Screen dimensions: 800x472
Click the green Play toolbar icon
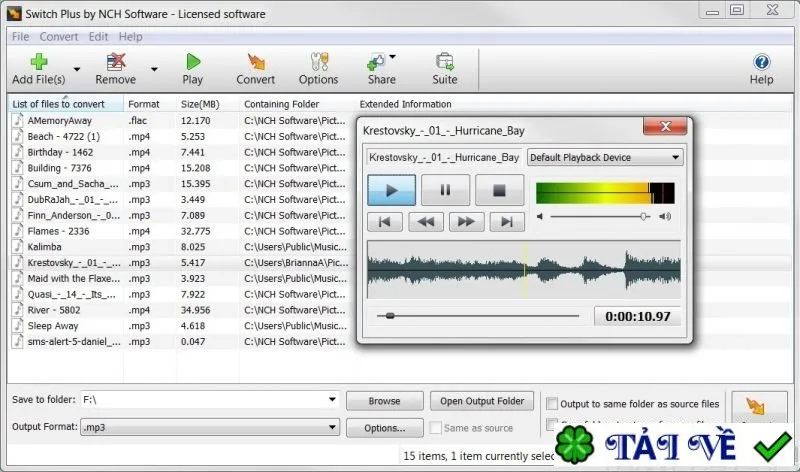tap(193, 62)
